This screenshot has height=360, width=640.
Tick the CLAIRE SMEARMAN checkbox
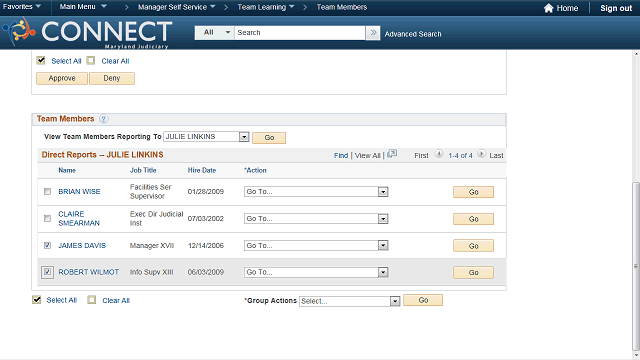pos(47,218)
